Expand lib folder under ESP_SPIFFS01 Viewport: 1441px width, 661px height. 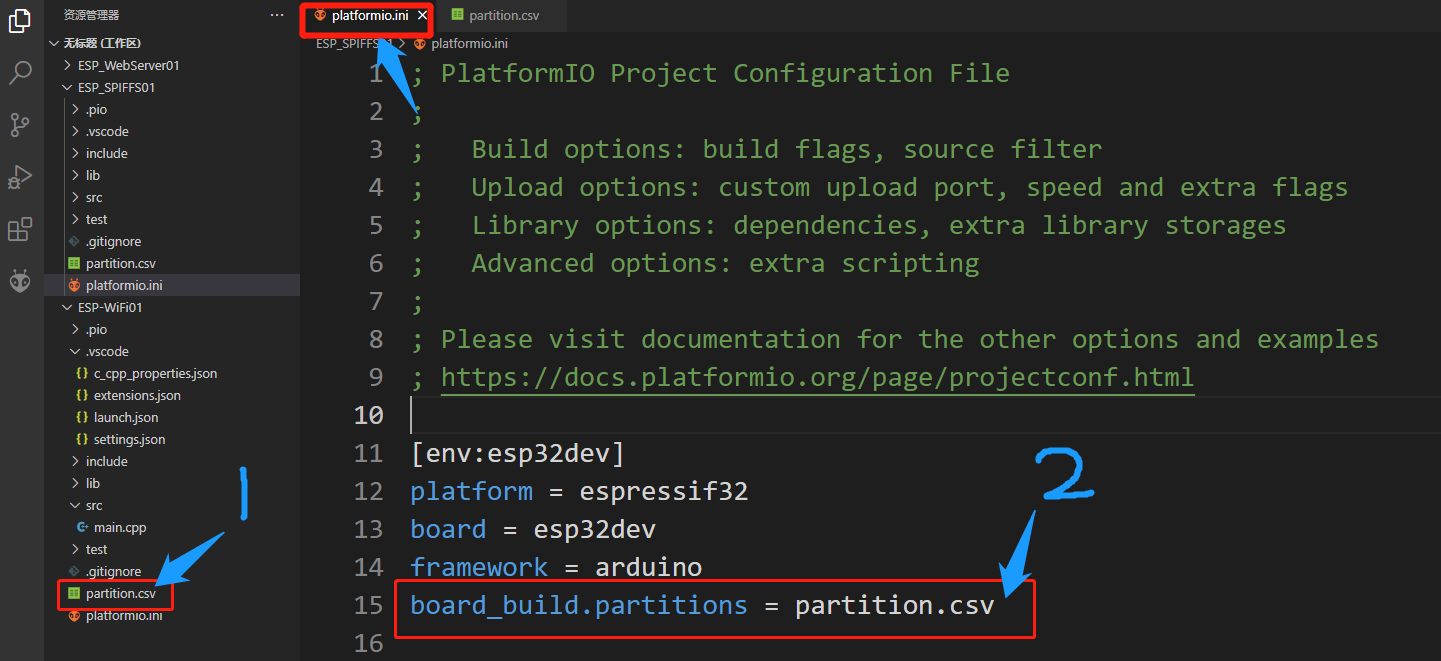[x=171, y=175]
